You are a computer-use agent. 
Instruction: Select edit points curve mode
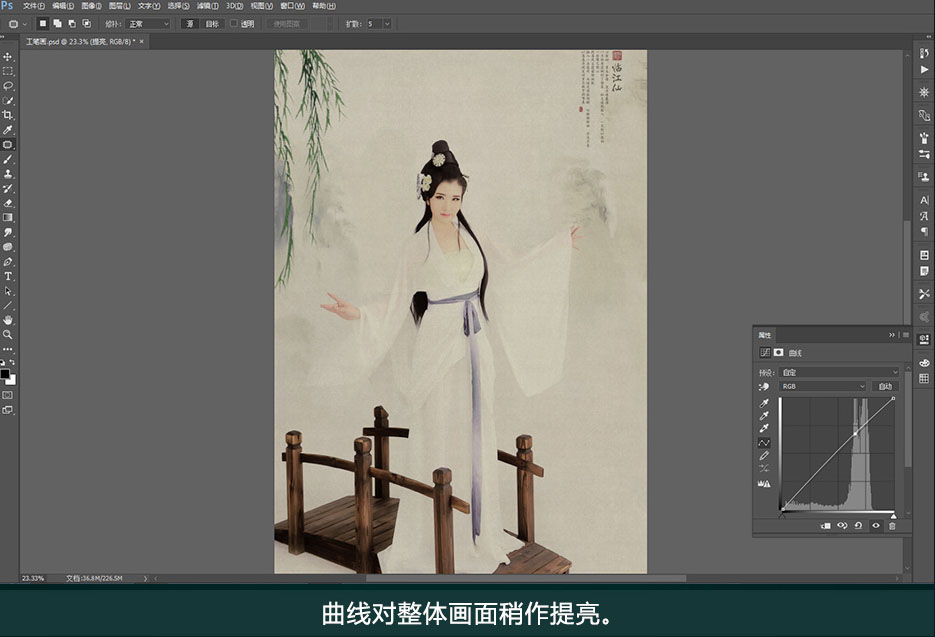pyautogui.click(x=764, y=443)
